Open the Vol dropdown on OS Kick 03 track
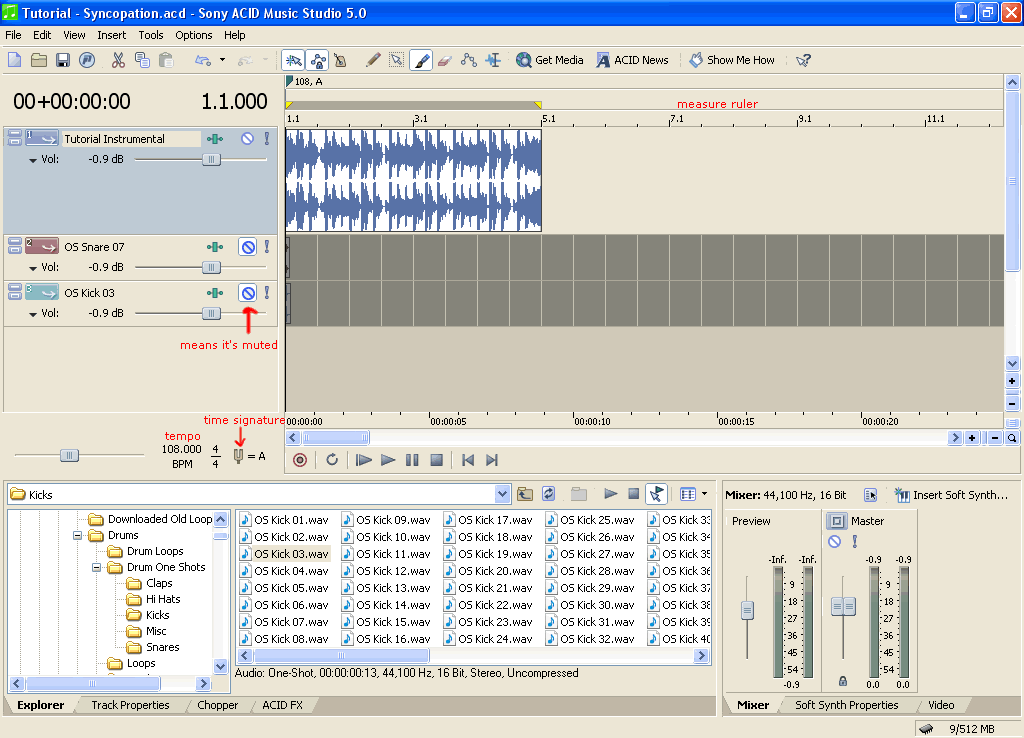The image size is (1024, 738). [33, 314]
